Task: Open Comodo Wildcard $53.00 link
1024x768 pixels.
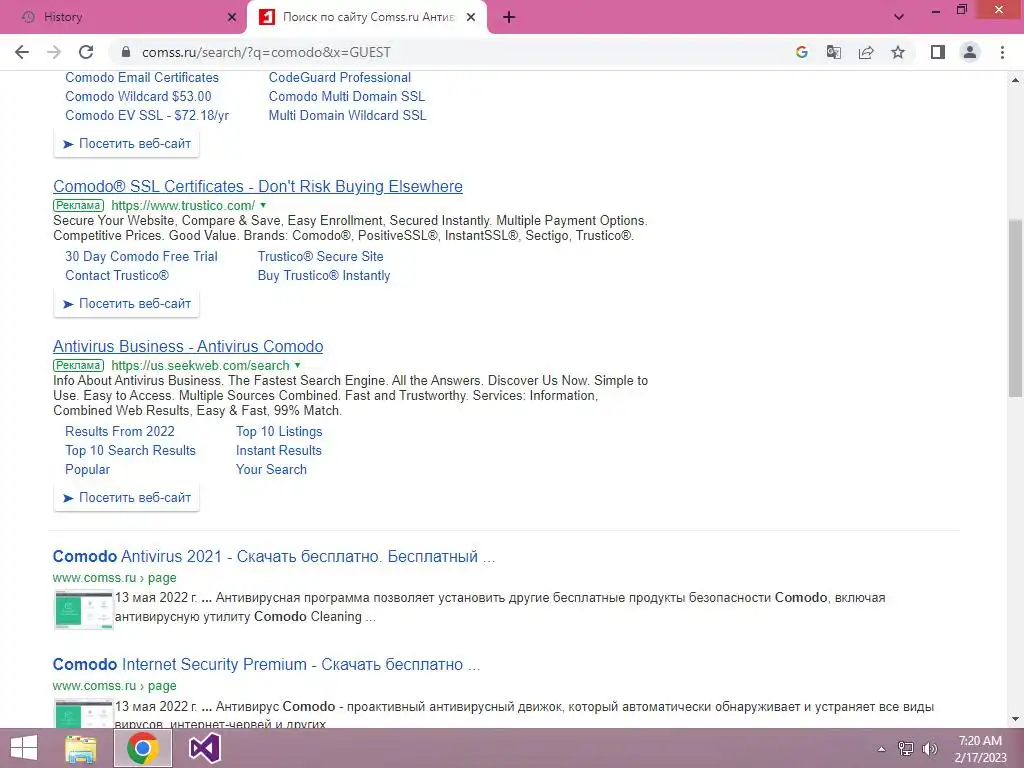Action: point(138,97)
